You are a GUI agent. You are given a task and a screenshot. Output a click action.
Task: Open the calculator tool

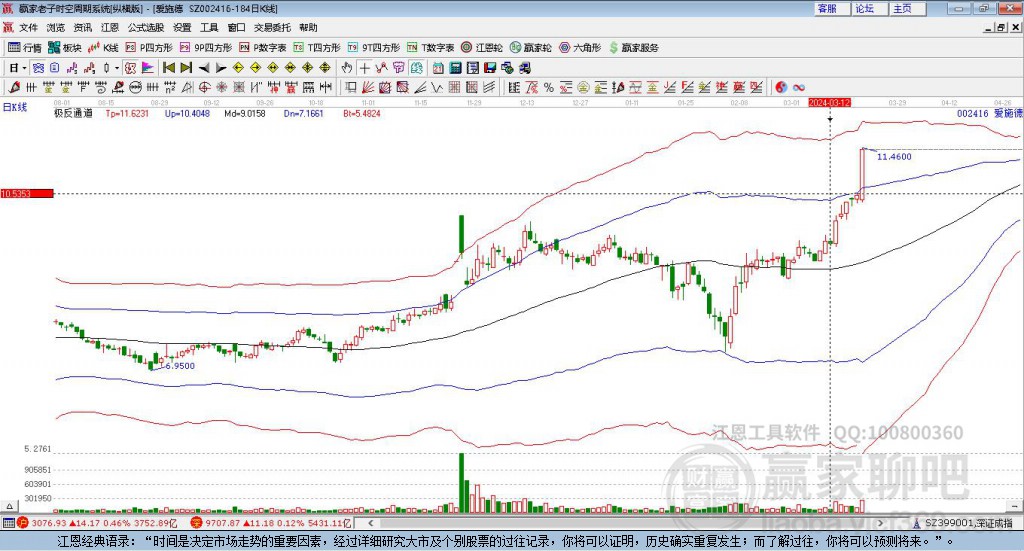click(455, 68)
